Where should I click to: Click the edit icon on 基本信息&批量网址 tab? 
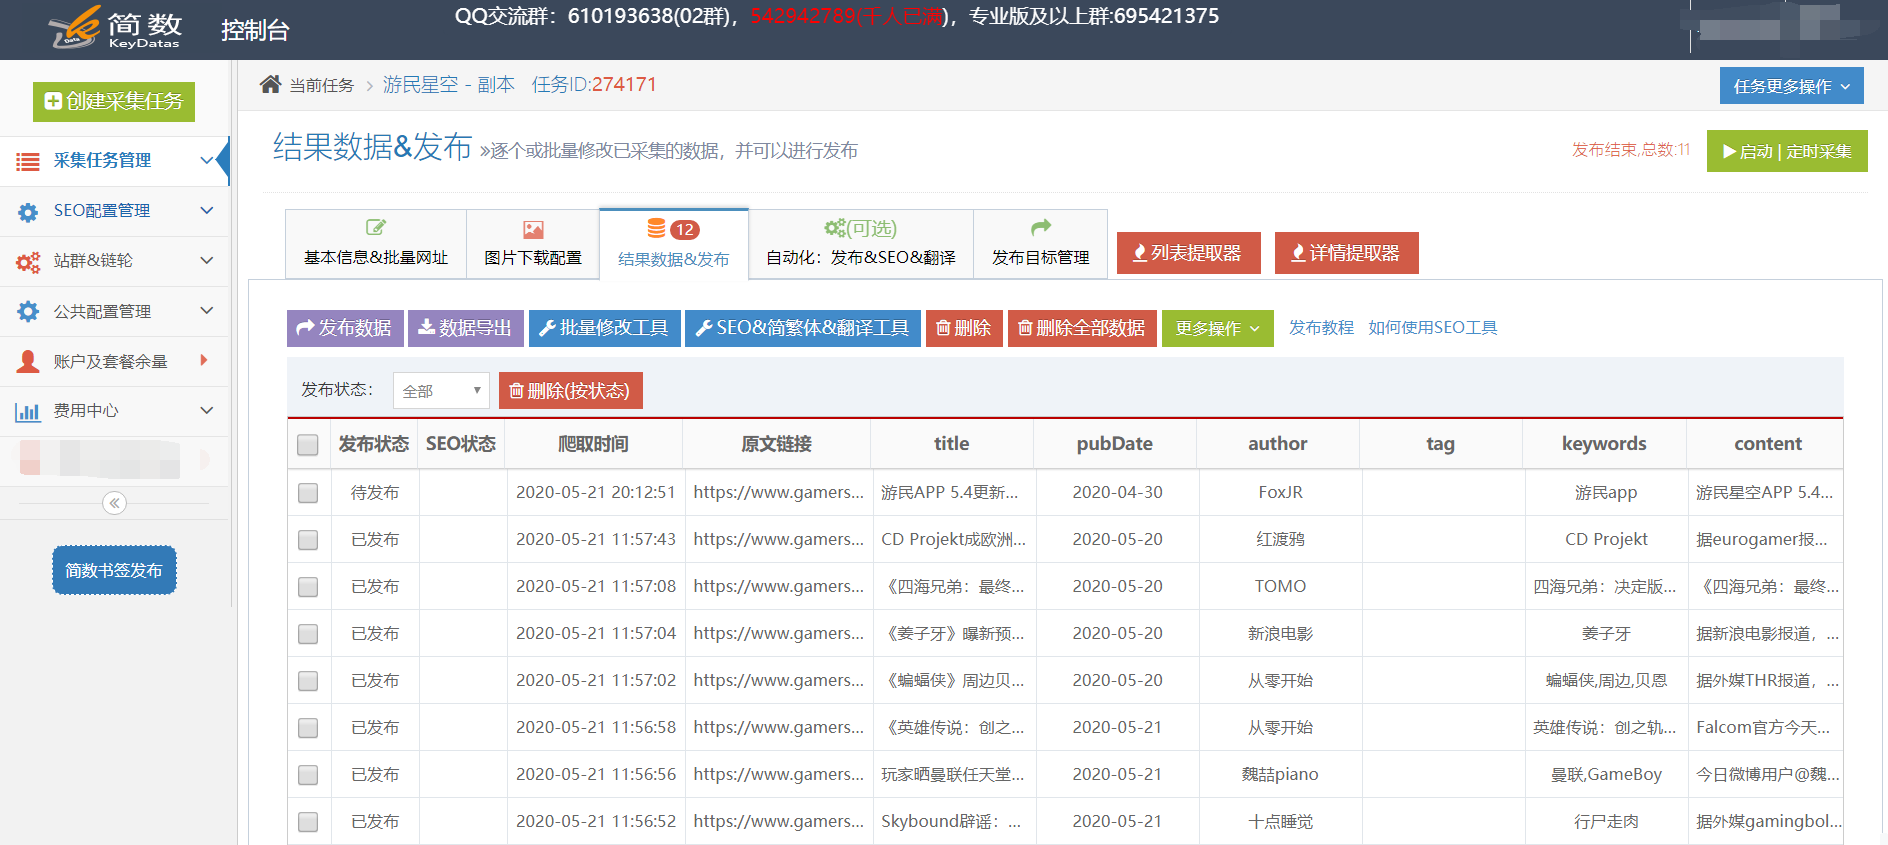[376, 228]
